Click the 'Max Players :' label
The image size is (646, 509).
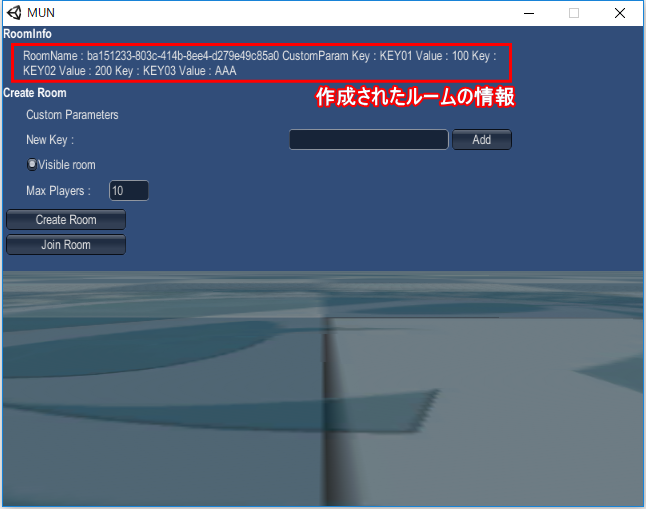click(58, 191)
